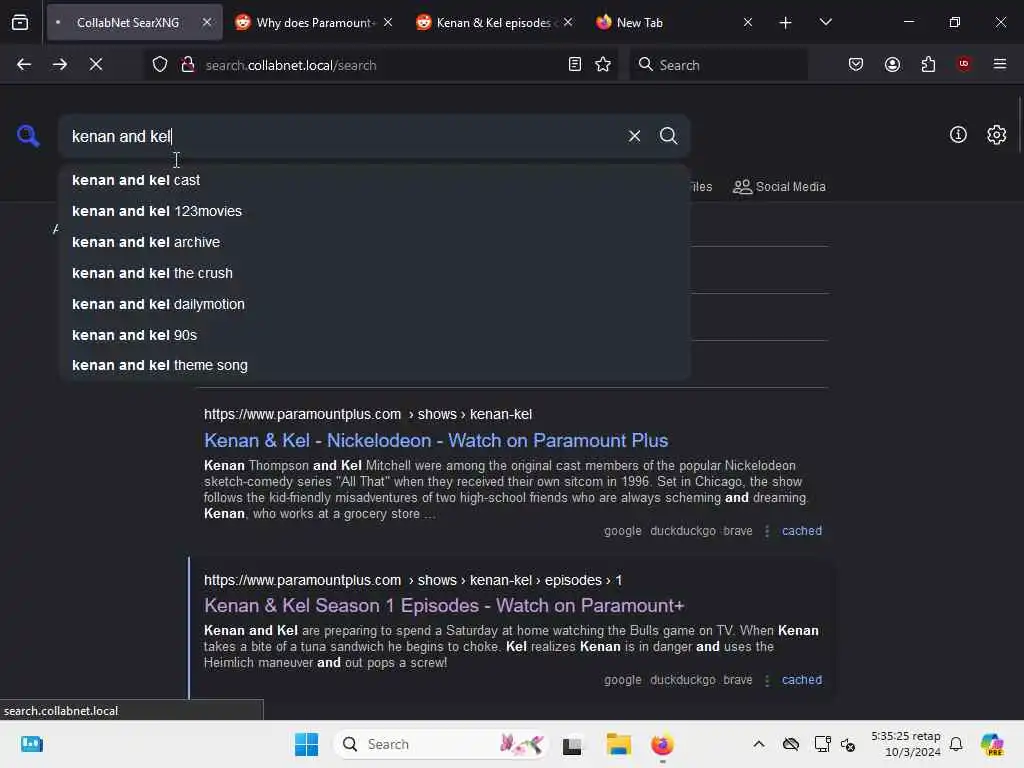The image size is (1024, 768).
Task: Click the address bar URL field
Action: click(379, 65)
